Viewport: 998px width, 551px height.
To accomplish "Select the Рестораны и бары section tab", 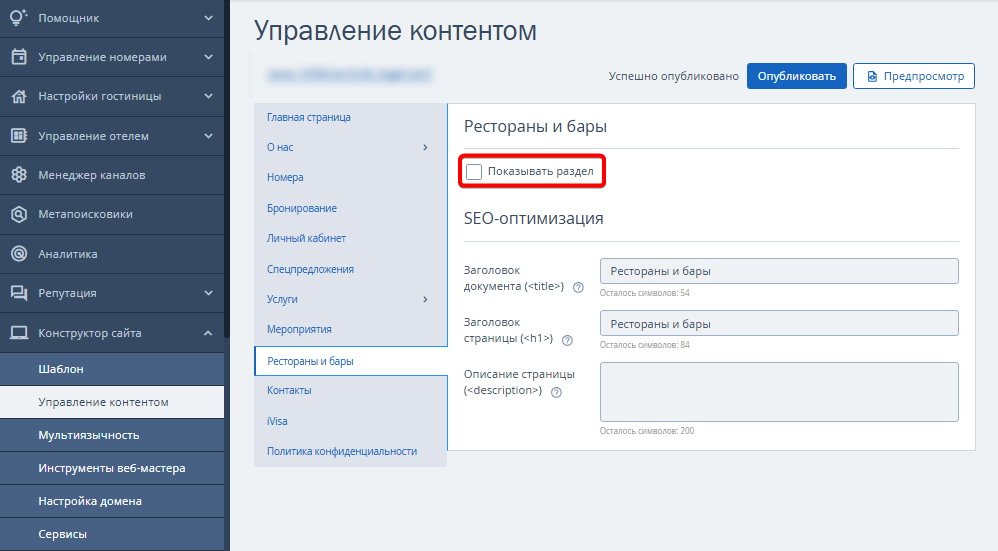I will pyautogui.click(x=351, y=361).
